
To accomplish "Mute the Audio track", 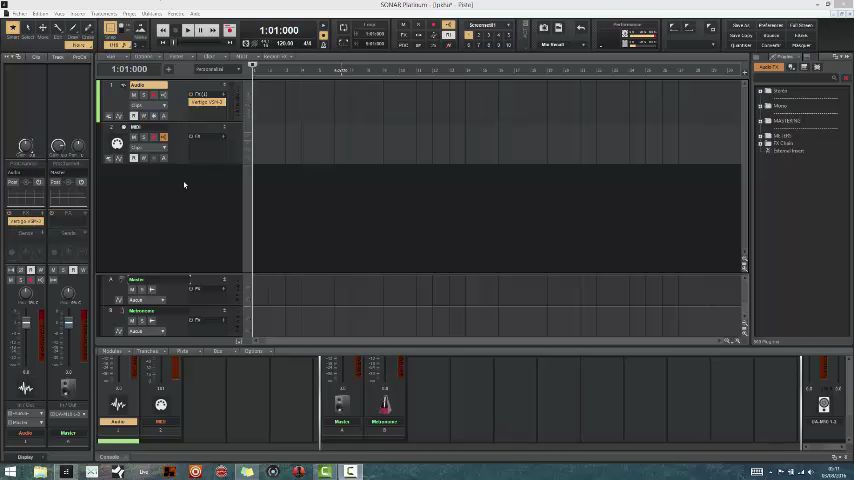I will point(134,95).
